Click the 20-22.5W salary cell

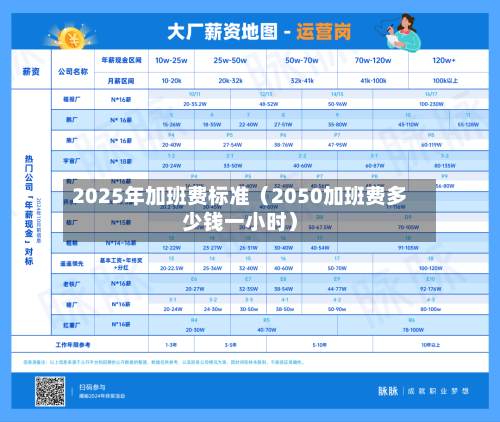coord(171,268)
